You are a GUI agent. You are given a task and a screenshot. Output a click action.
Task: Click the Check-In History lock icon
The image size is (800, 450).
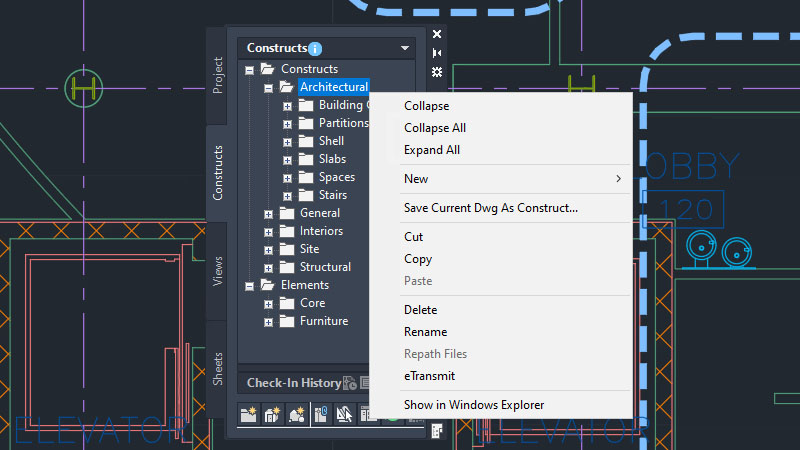(x=349, y=383)
